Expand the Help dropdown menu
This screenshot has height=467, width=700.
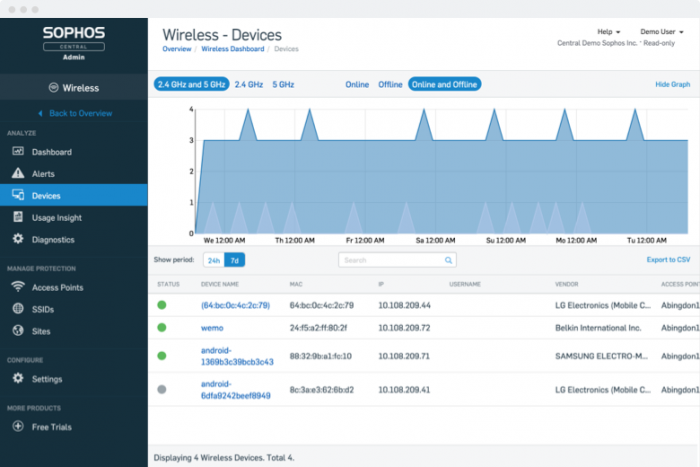pos(608,32)
